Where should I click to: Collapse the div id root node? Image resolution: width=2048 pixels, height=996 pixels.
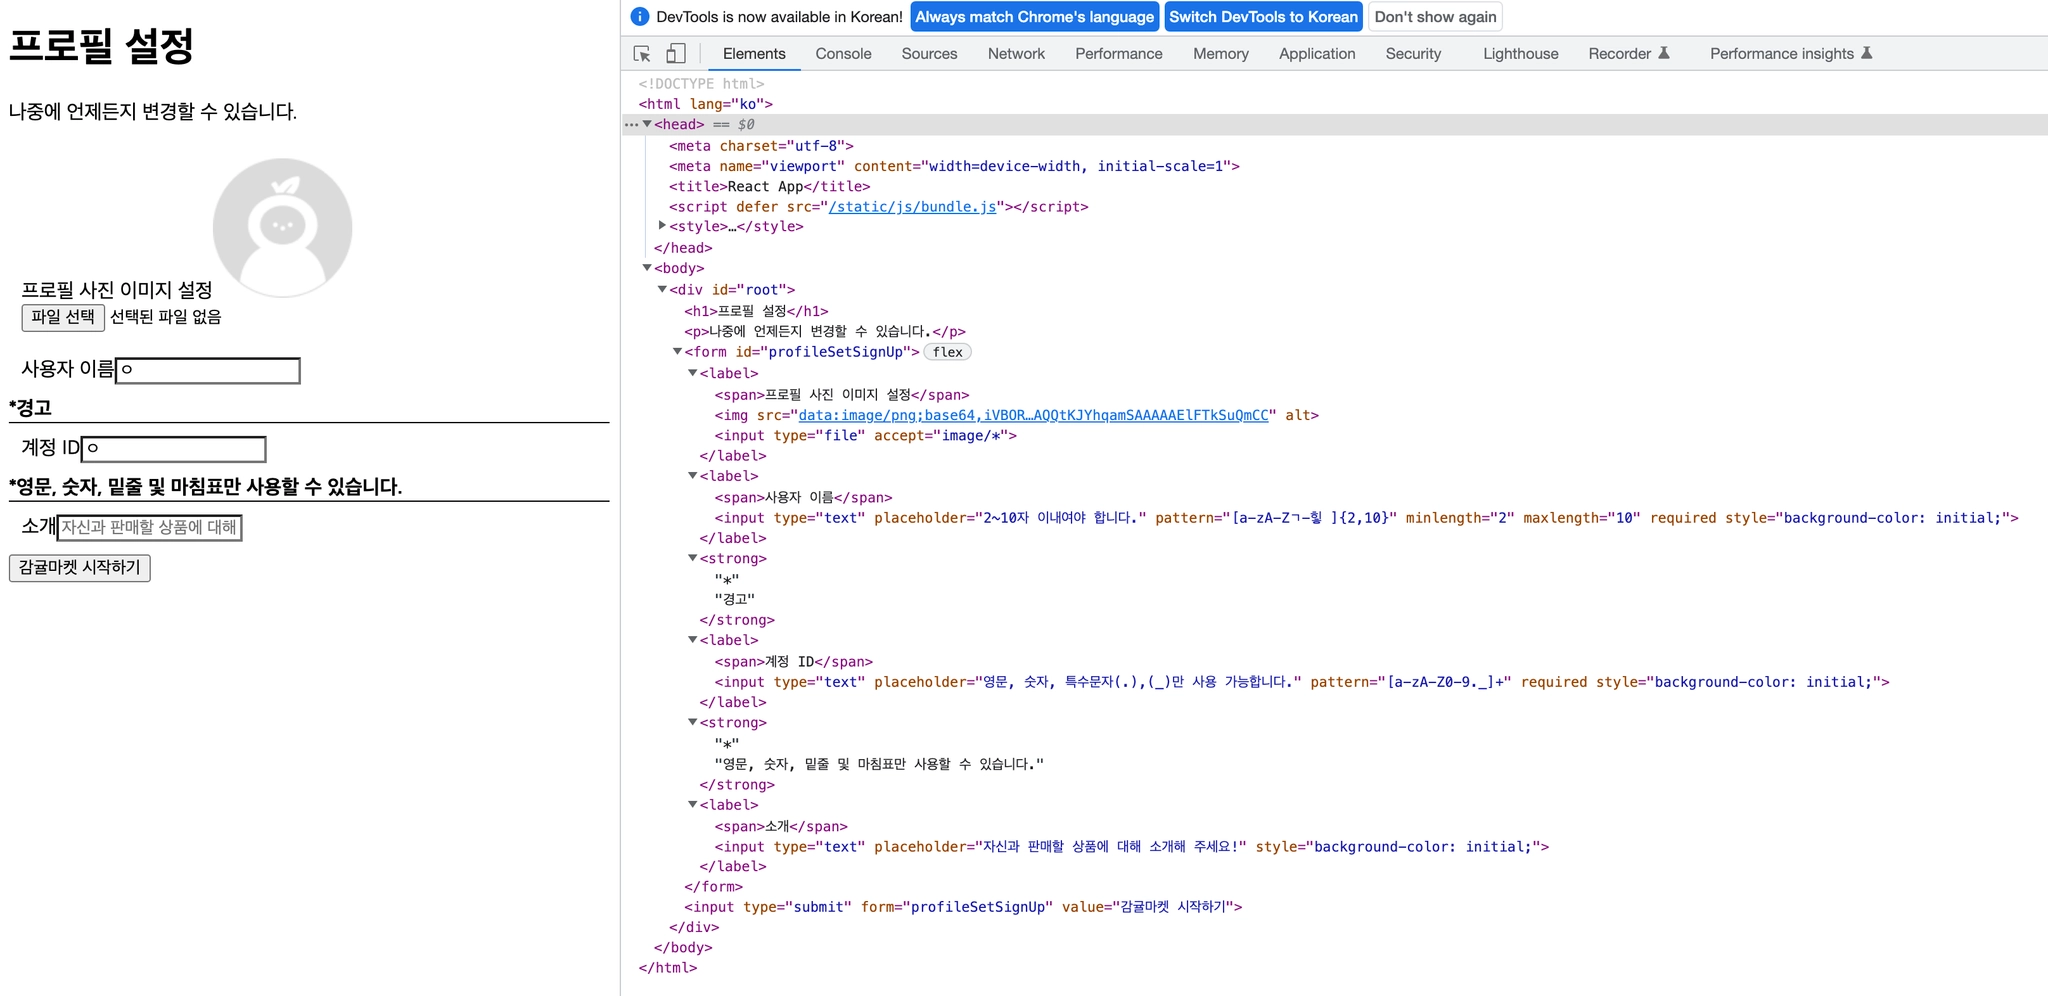[662, 290]
